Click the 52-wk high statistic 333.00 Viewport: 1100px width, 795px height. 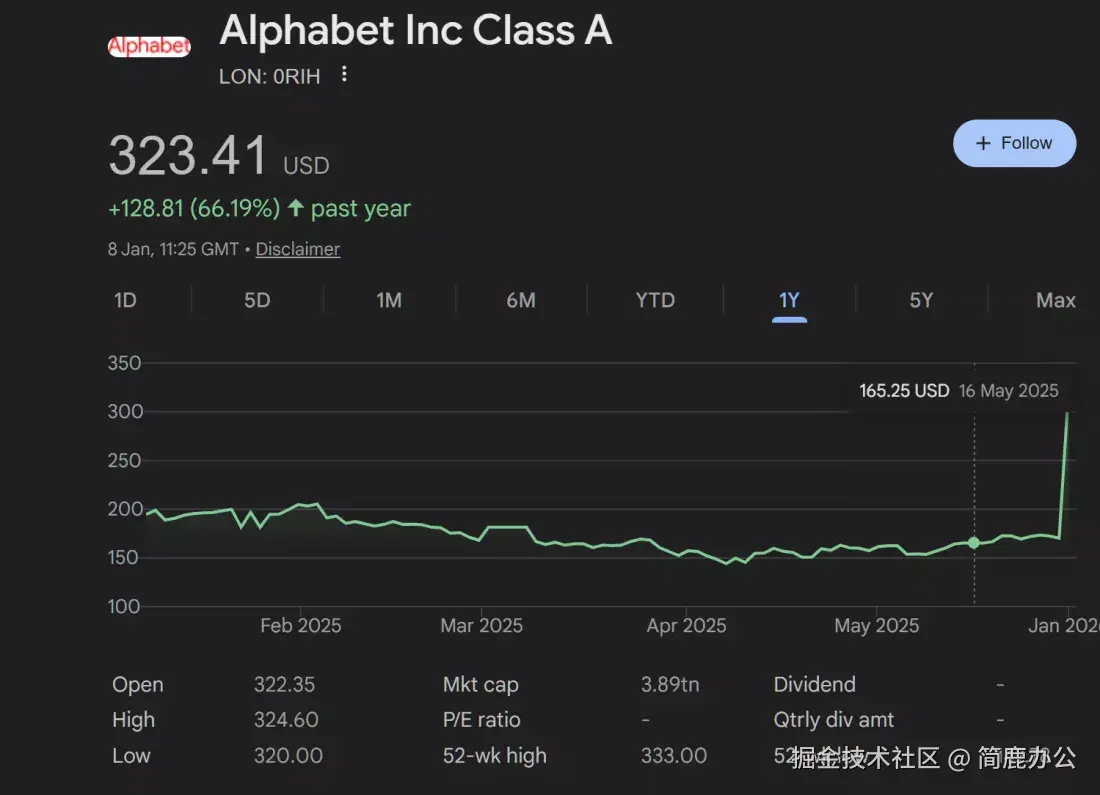click(674, 756)
